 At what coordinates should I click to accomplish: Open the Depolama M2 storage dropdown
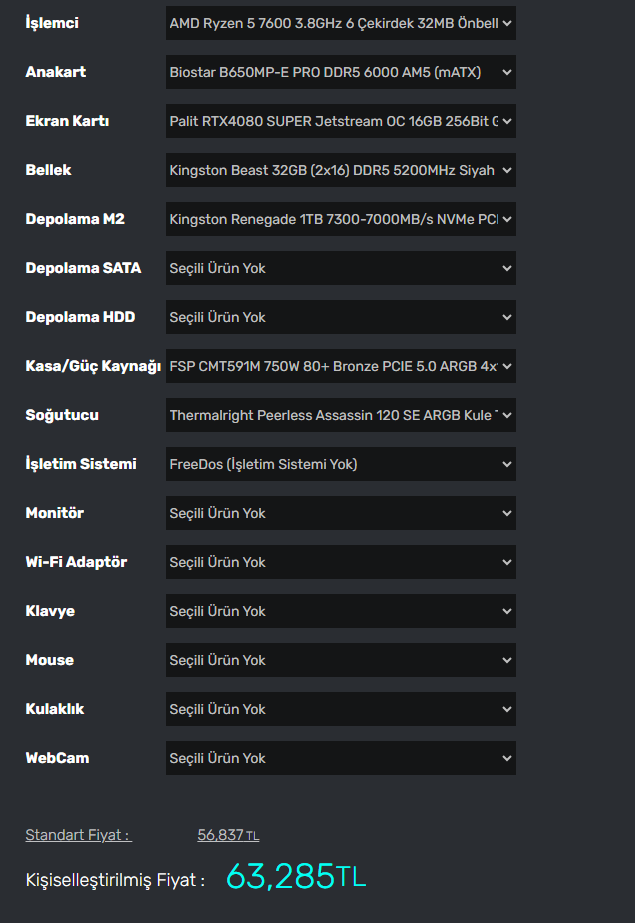click(x=340, y=219)
